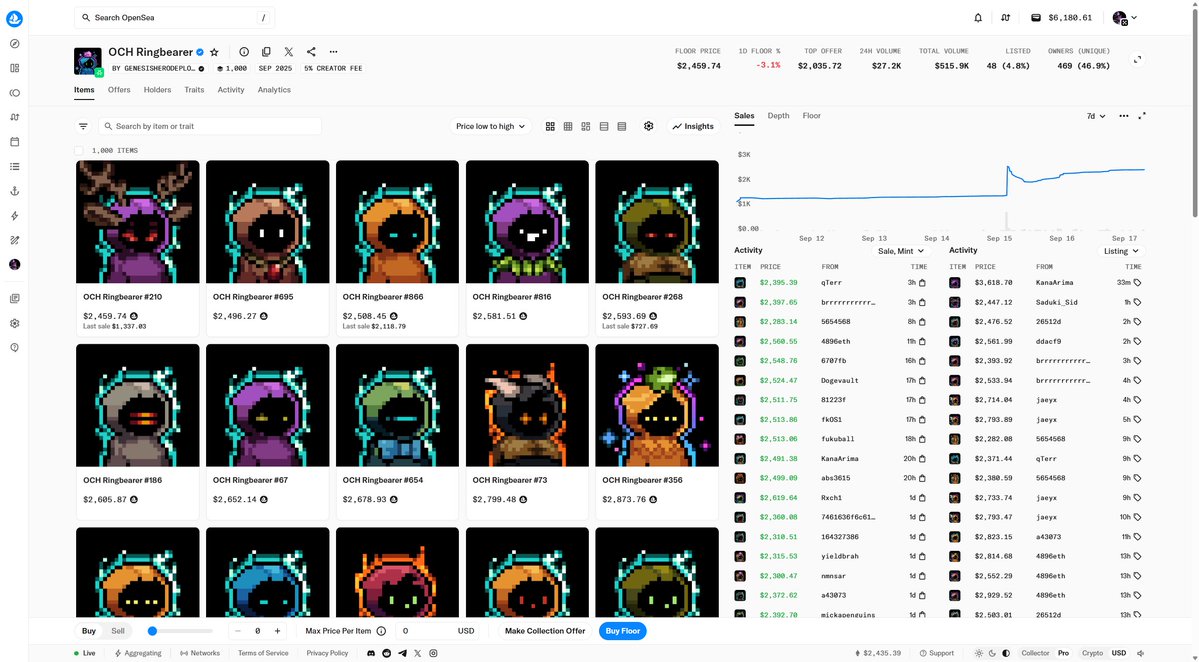Switch to the large grid view
The width and height of the screenshot is (1199, 662).
pos(550,126)
